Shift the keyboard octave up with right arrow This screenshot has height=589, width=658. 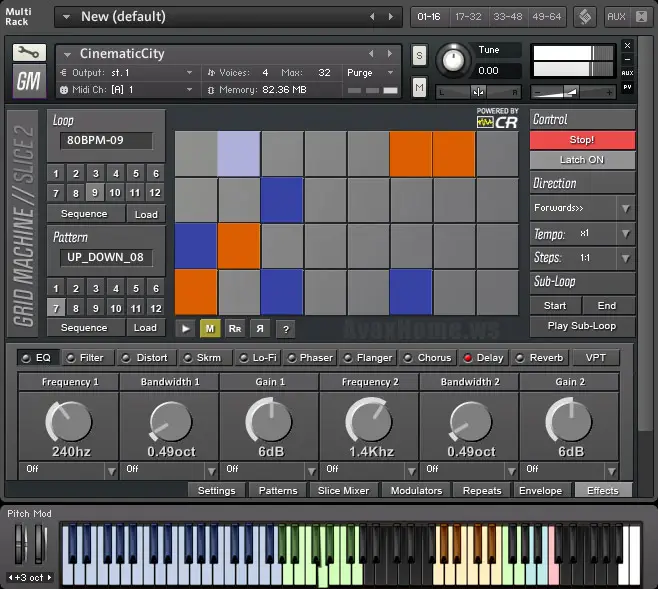click(49, 577)
